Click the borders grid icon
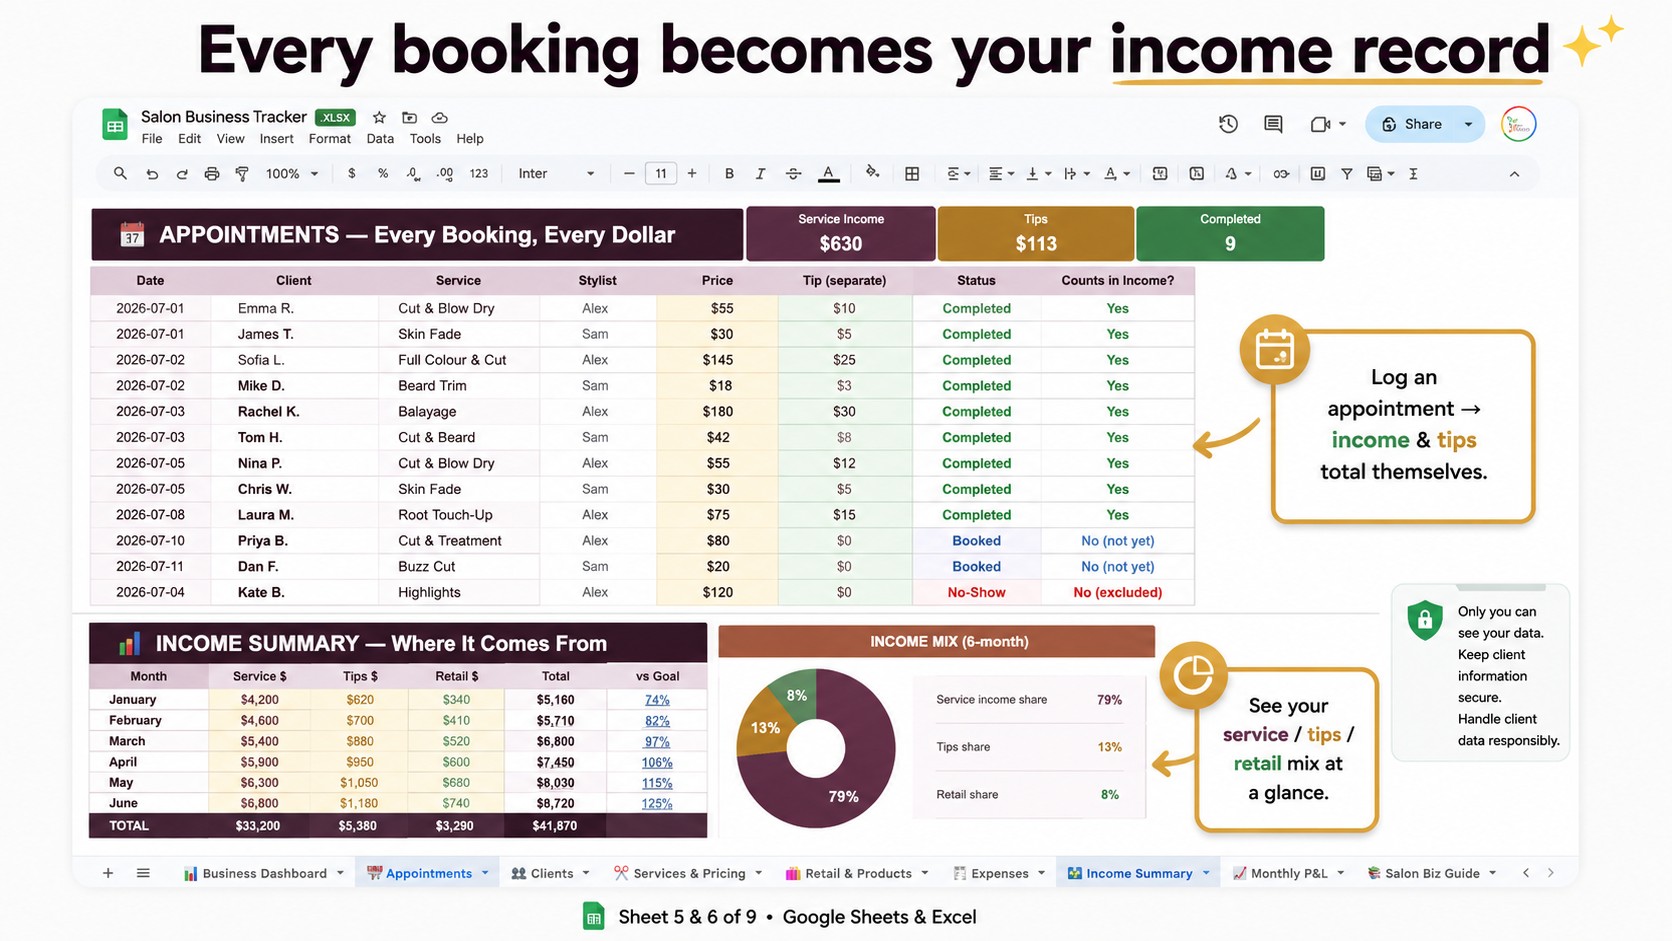 click(912, 174)
